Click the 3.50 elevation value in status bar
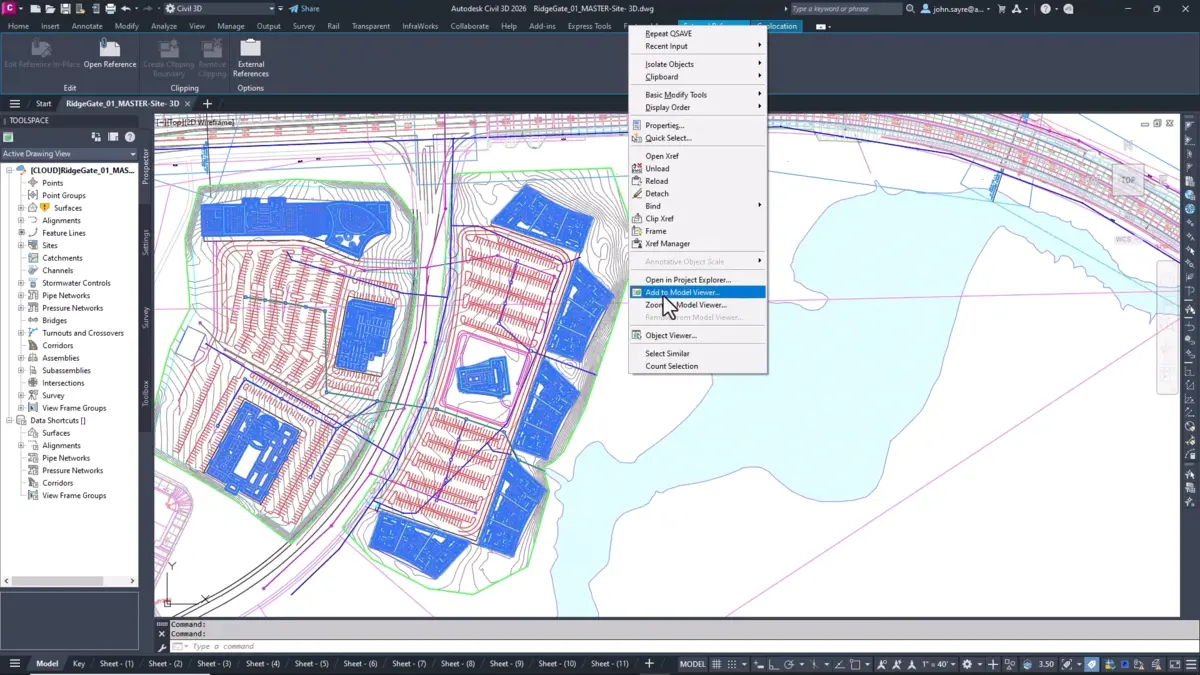Viewport: 1200px width, 675px height. point(1046,664)
